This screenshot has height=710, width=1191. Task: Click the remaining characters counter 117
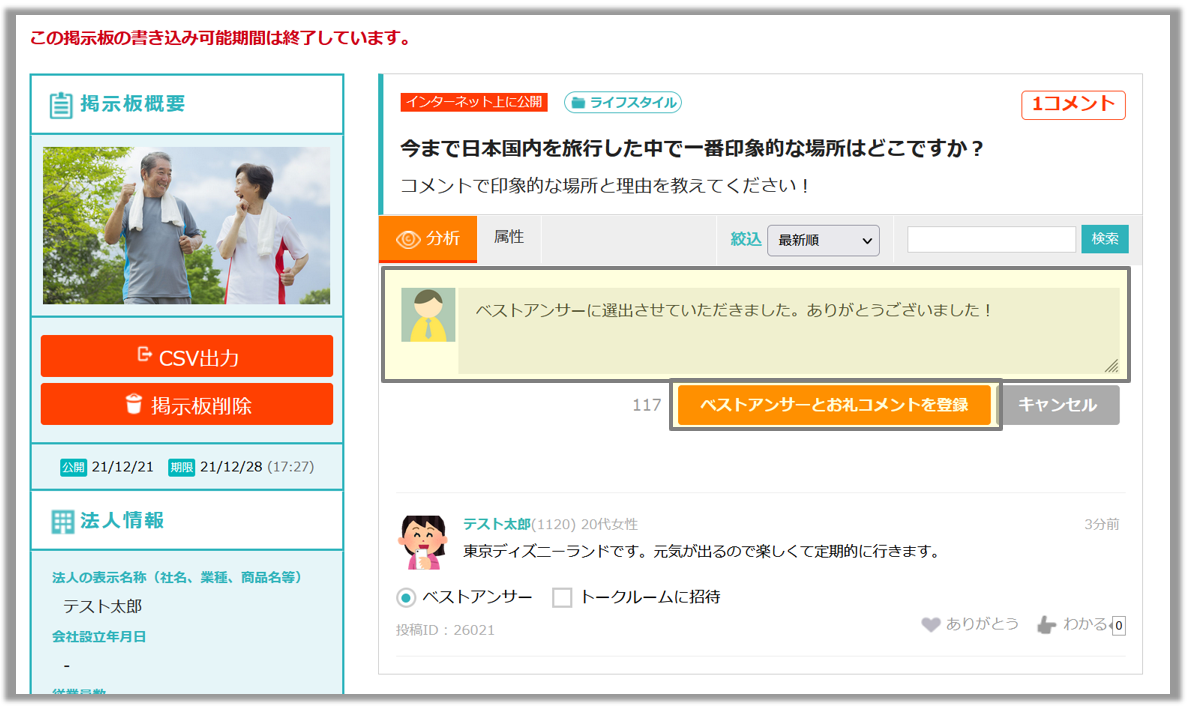tap(647, 405)
